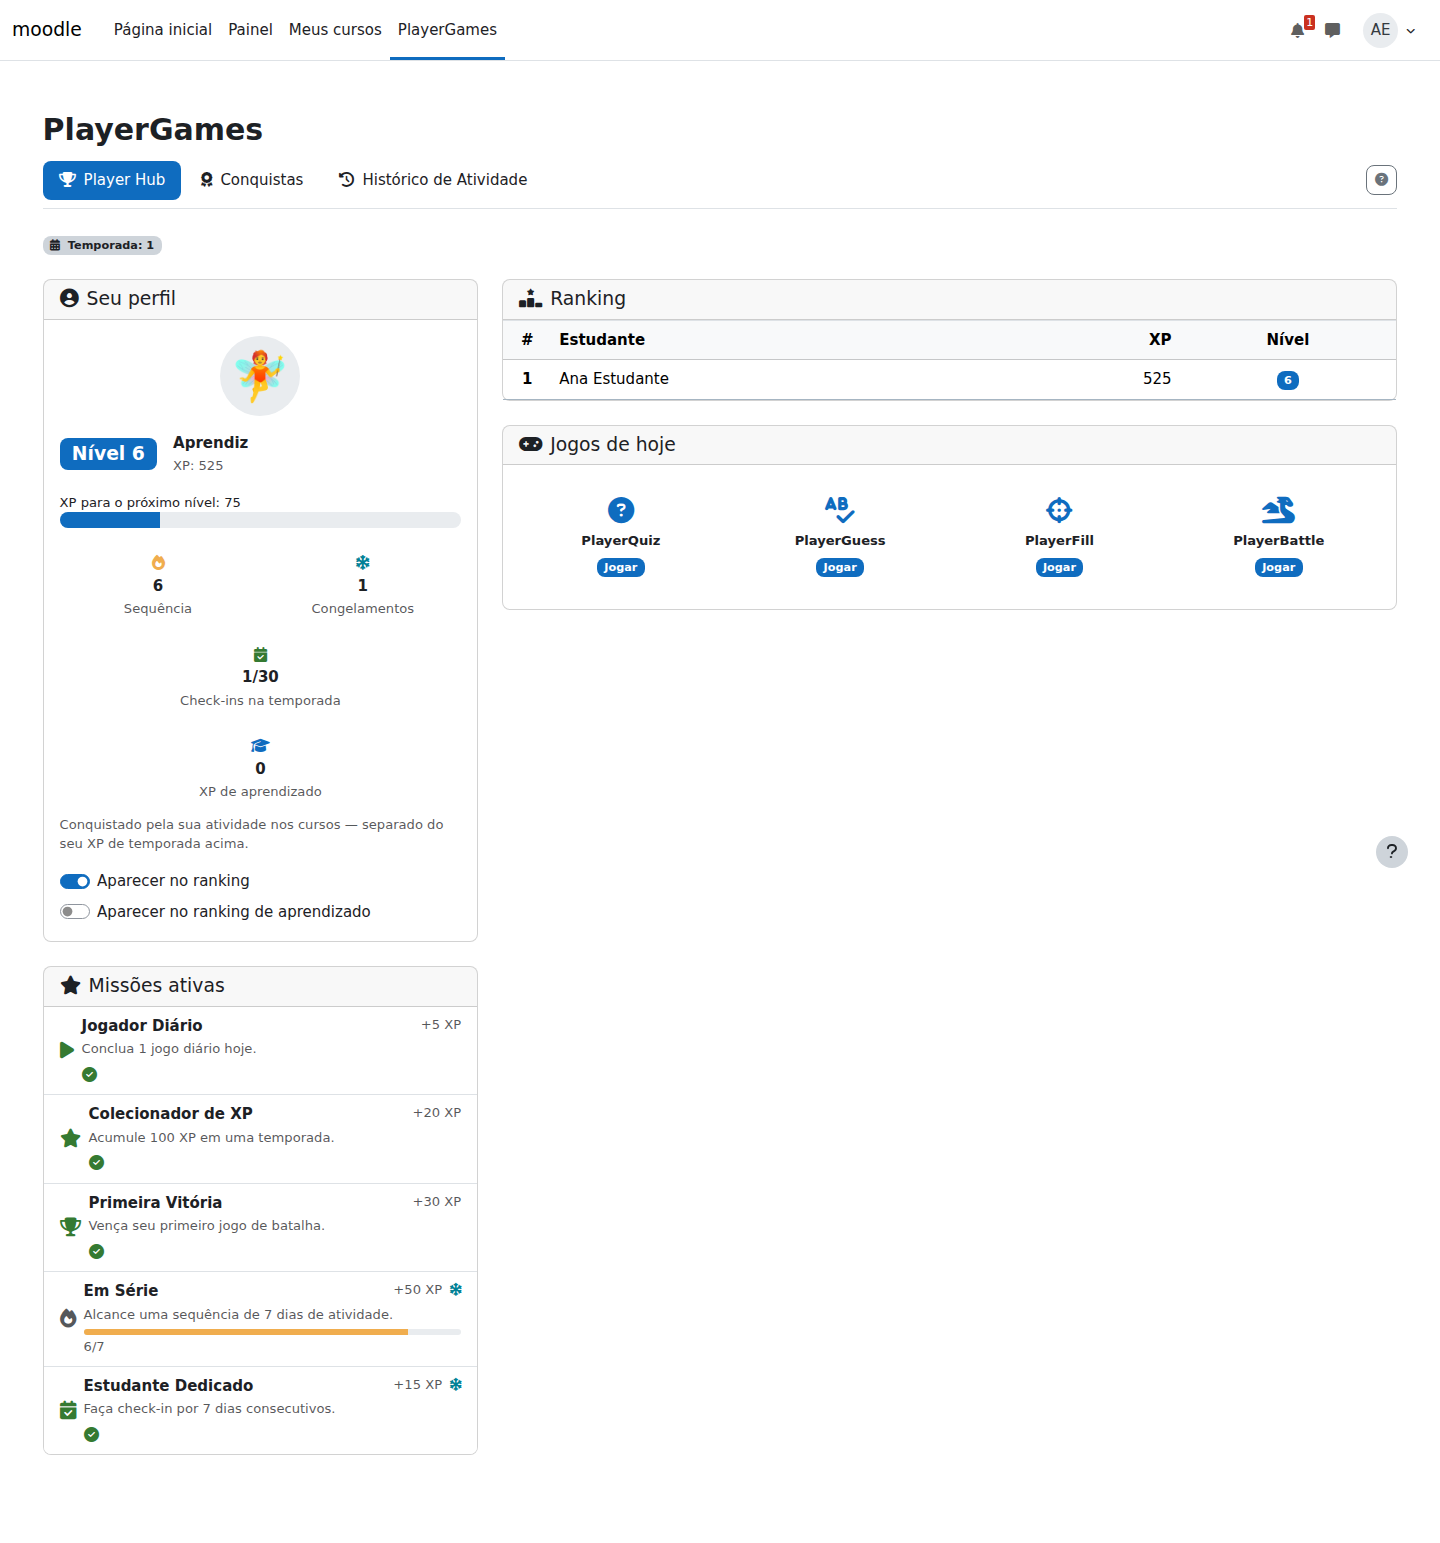The height and width of the screenshot is (1543, 1440).
Task: Click the flame streak icon above Sequência
Action: tap(158, 563)
